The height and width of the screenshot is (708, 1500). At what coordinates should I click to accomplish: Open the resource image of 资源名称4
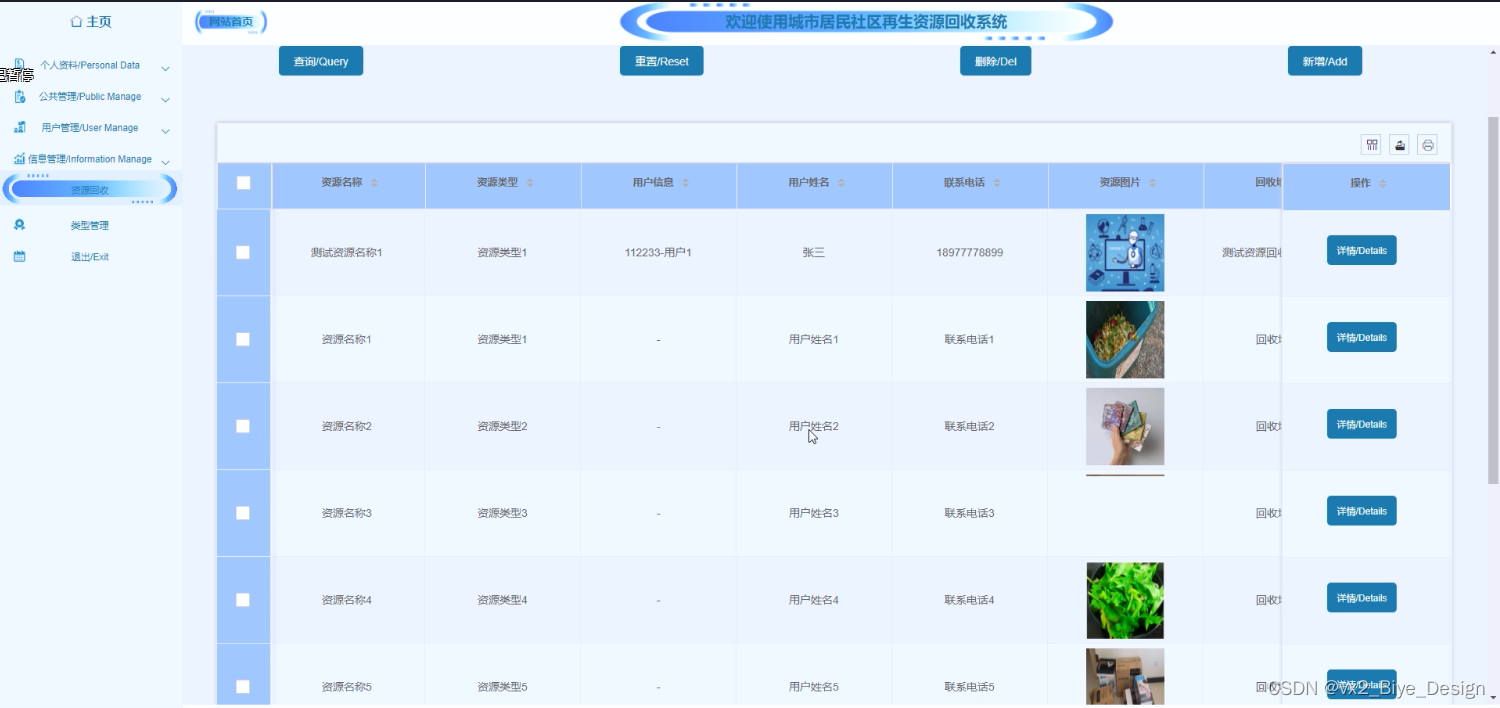coord(1125,600)
